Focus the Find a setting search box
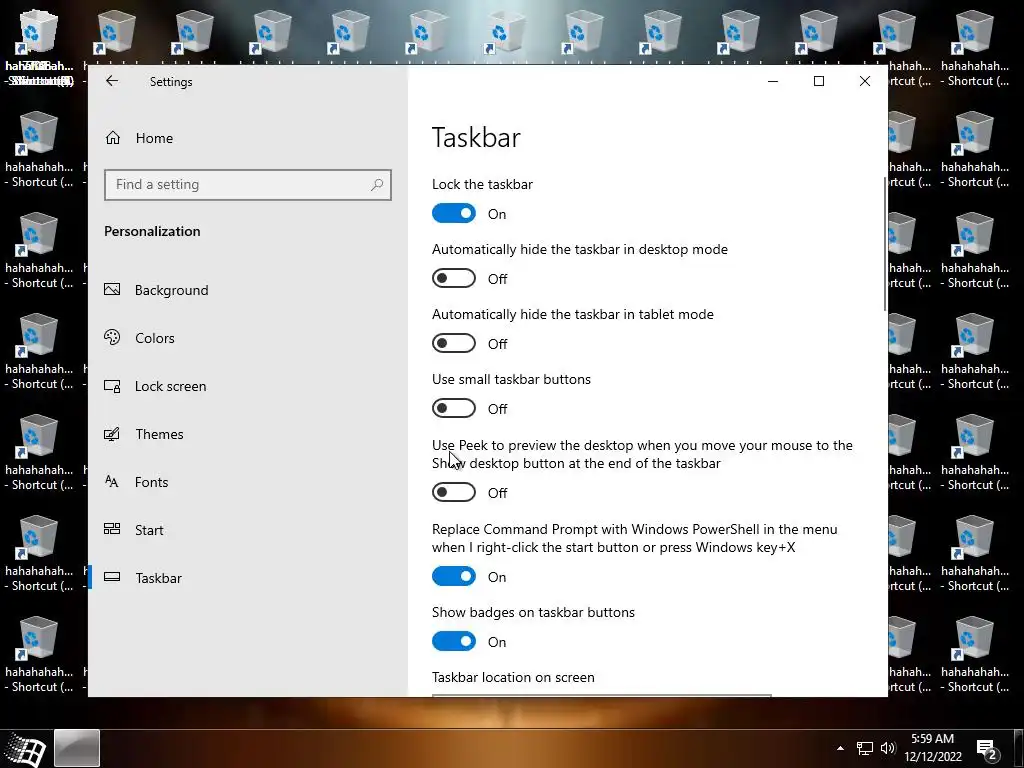The image size is (1024, 768). point(248,185)
